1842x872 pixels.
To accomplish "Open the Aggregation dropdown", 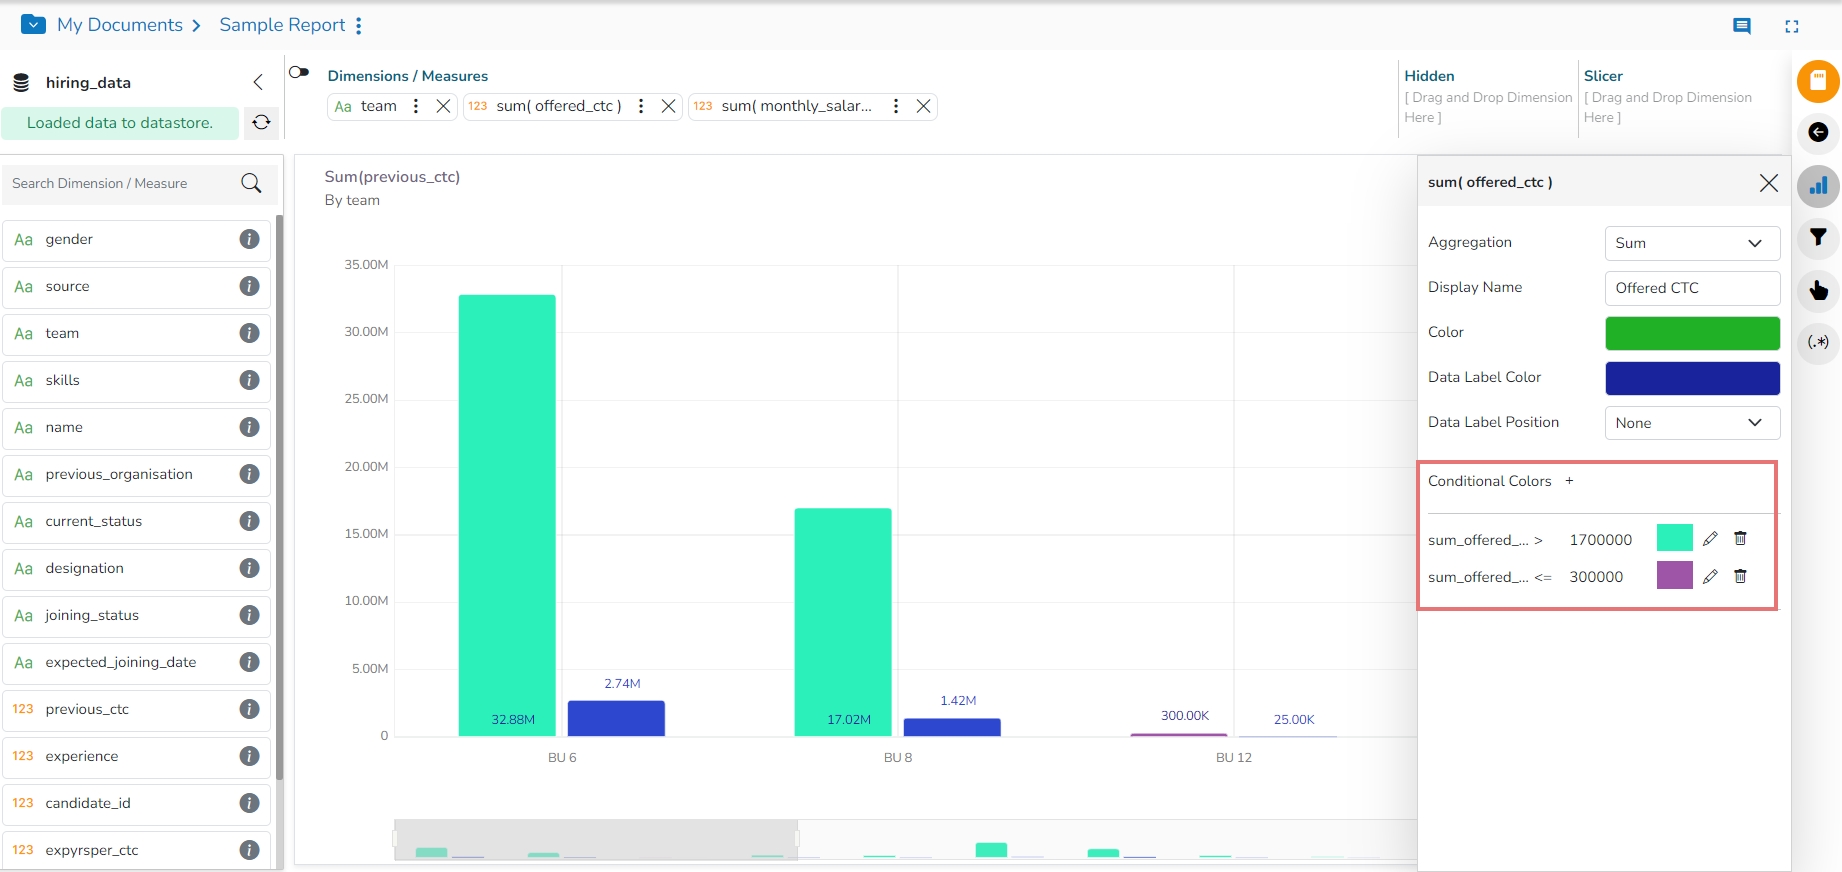I will [x=1692, y=243].
